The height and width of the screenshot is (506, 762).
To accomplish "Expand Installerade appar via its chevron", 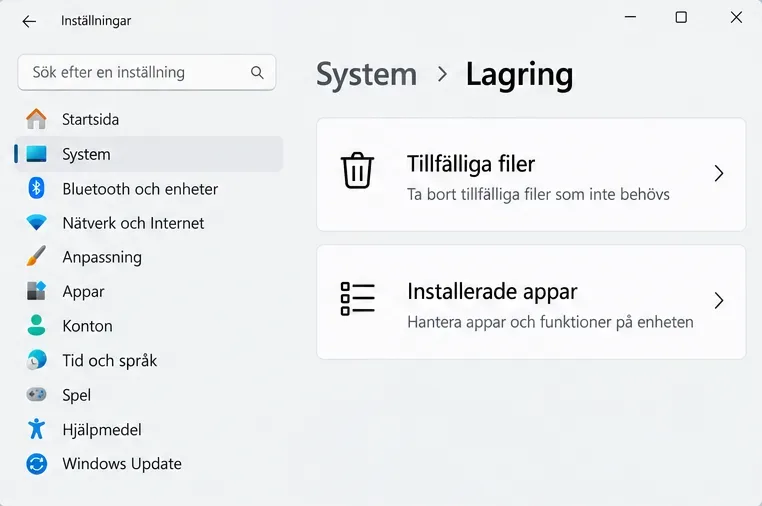I will pyautogui.click(x=719, y=301).
